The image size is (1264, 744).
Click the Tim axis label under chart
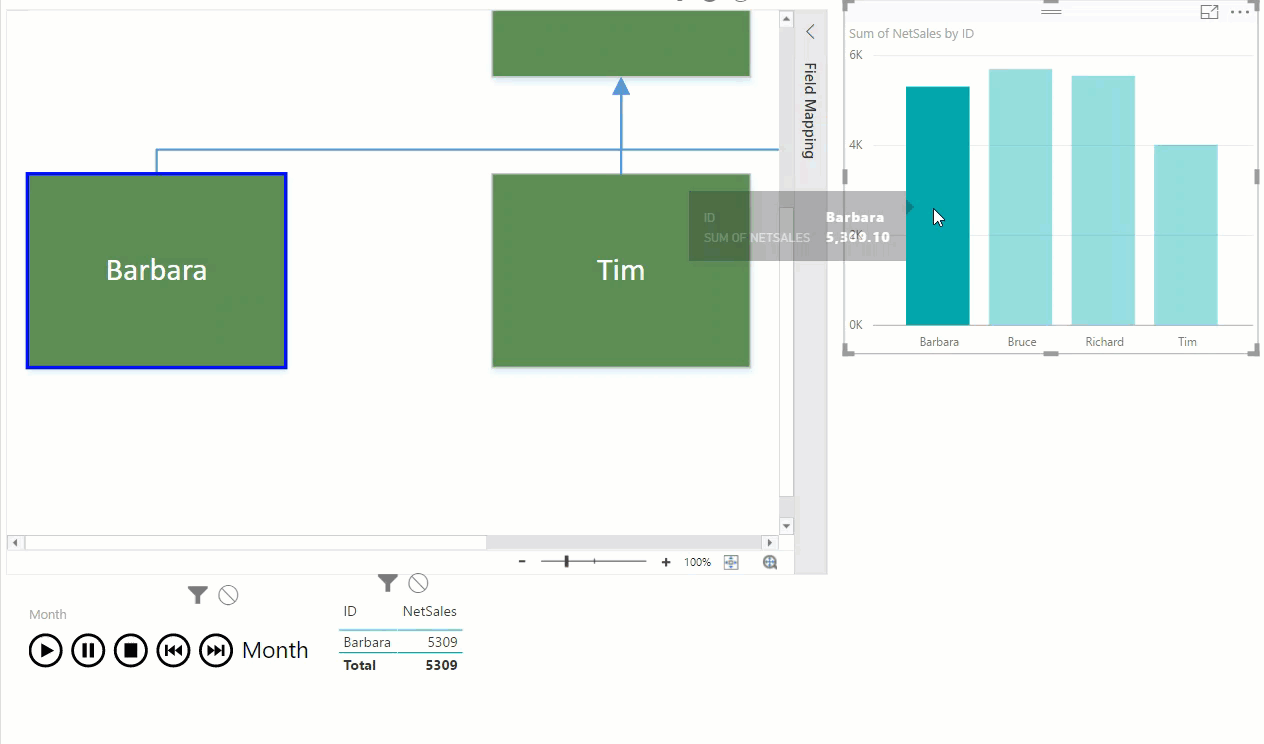(1187, 341)
